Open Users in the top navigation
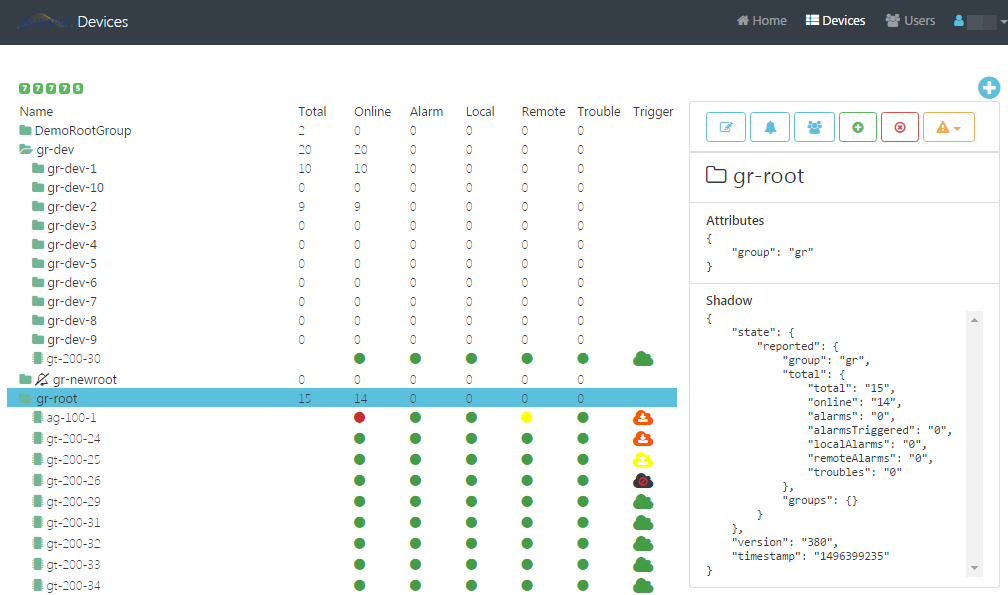 (910, 21)
